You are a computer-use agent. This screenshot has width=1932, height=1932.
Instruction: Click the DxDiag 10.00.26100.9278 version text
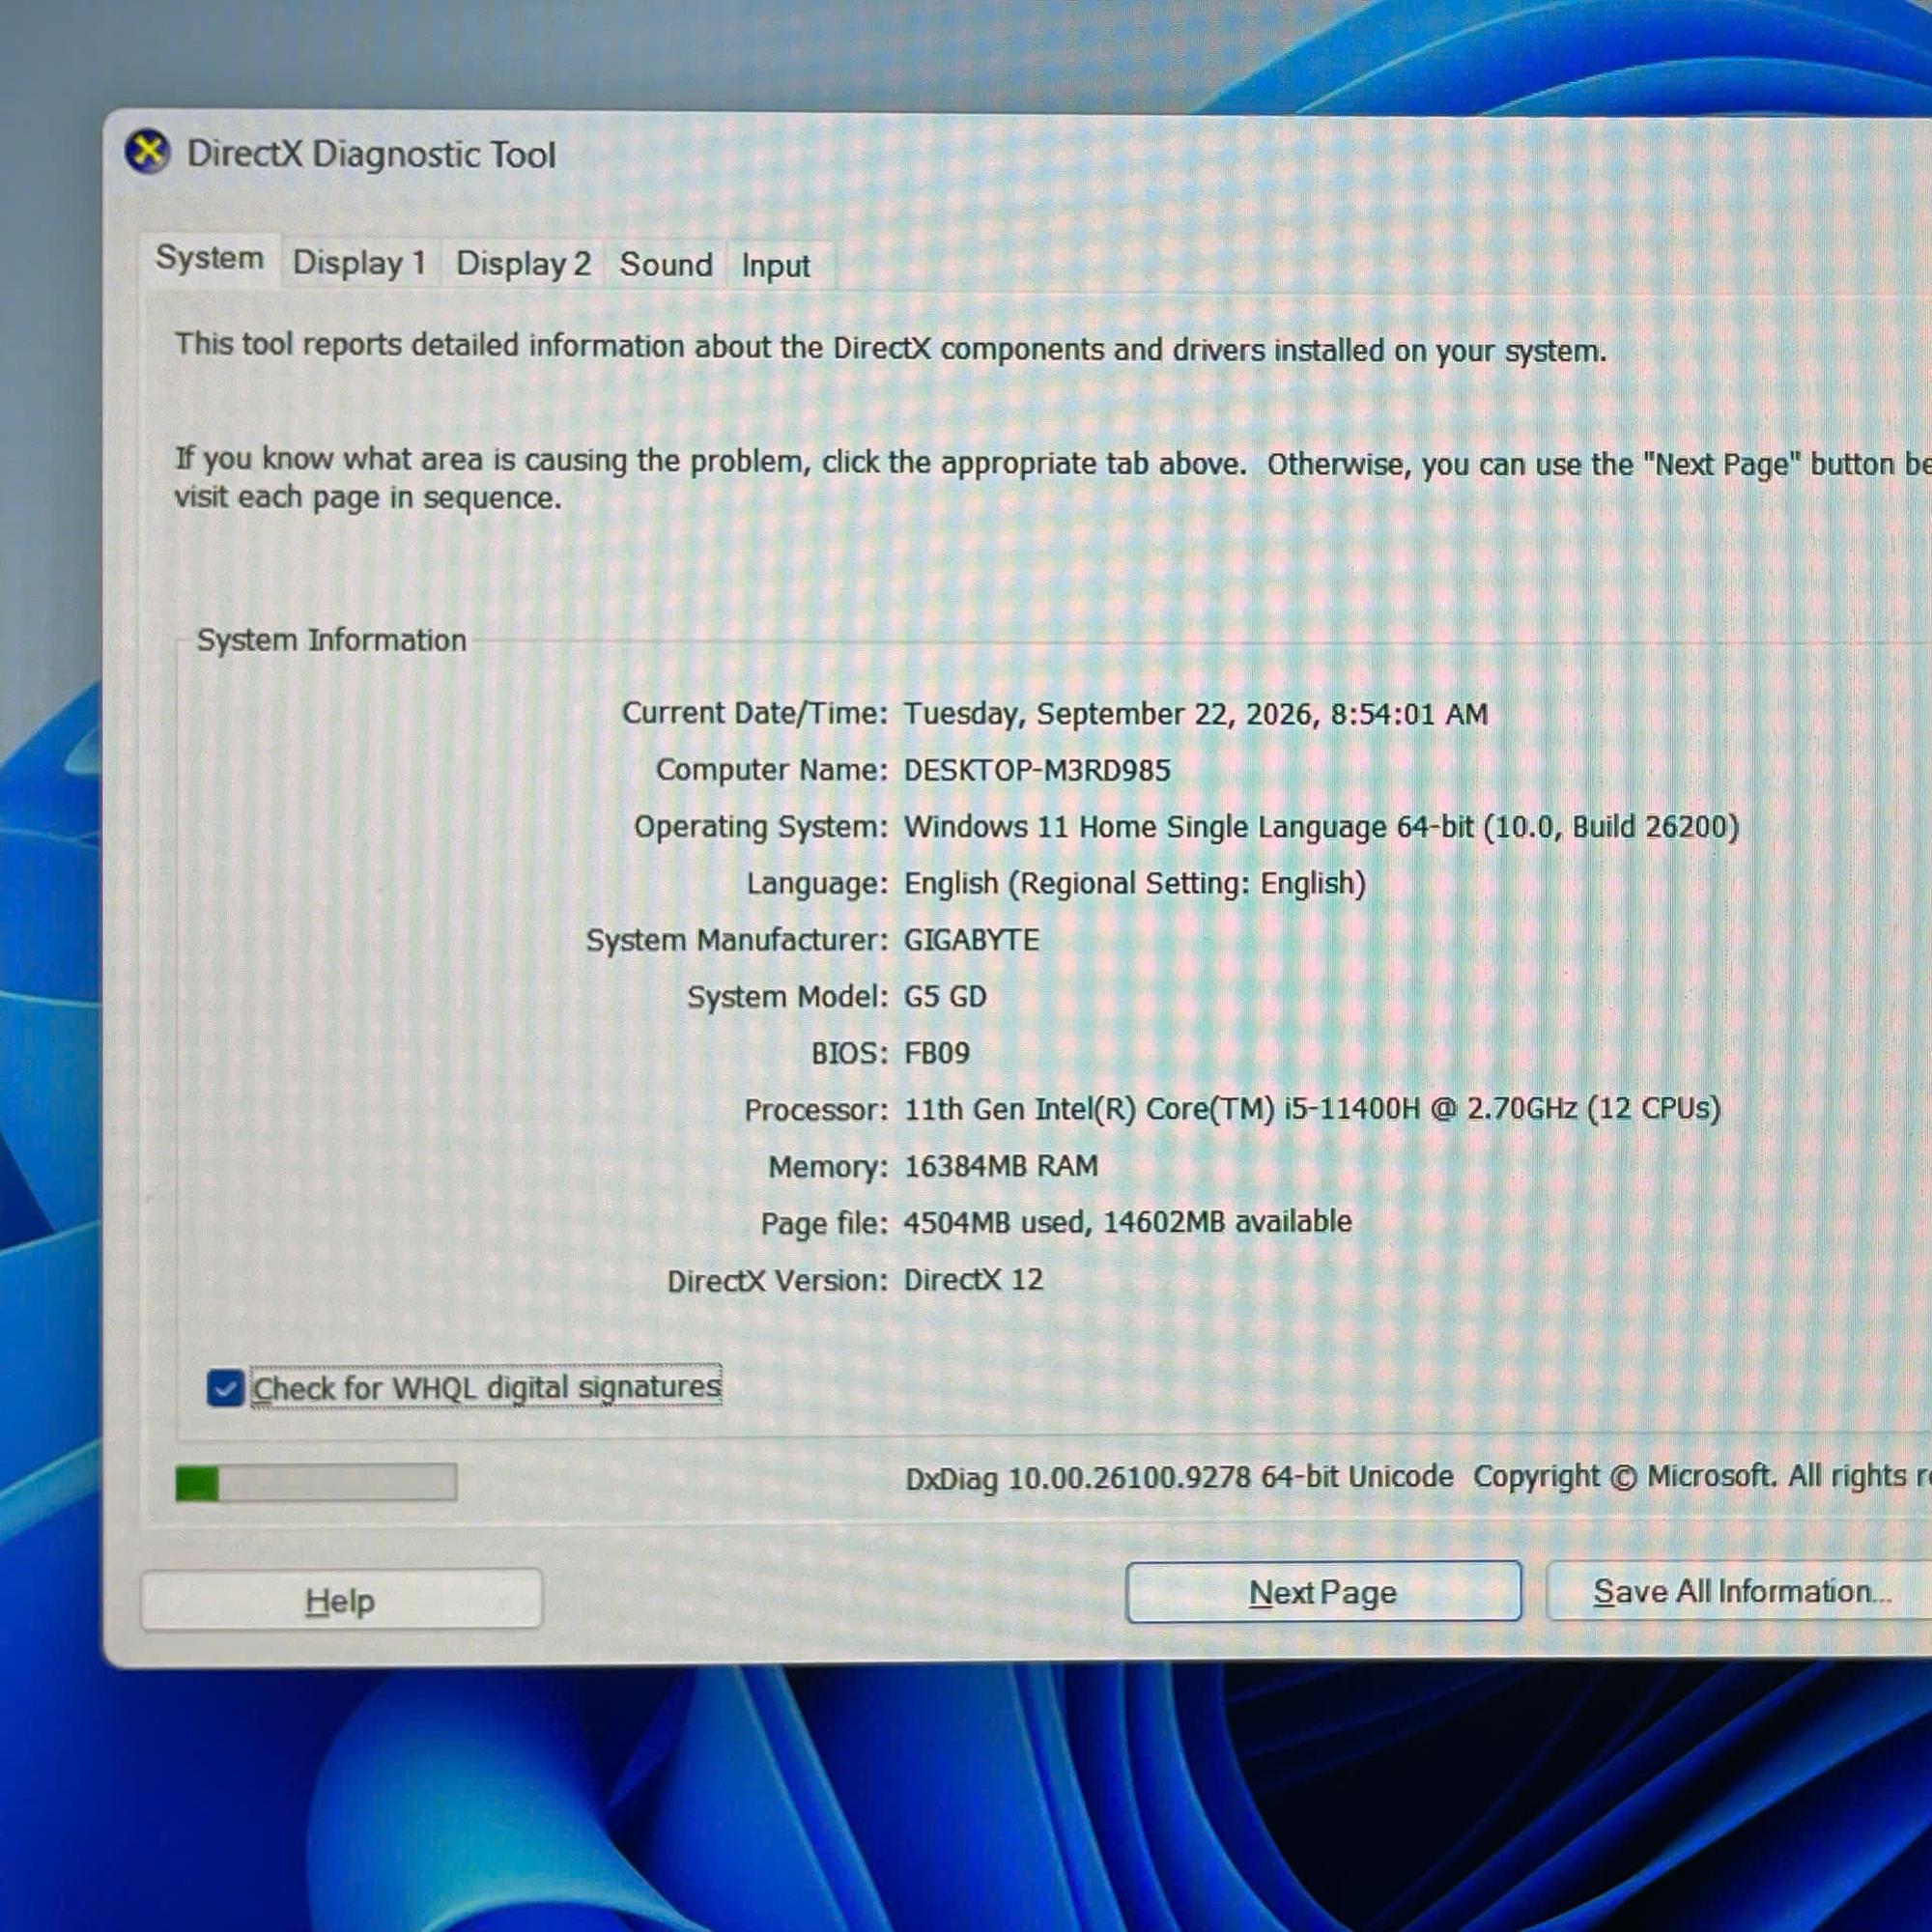[1179, 1478]
